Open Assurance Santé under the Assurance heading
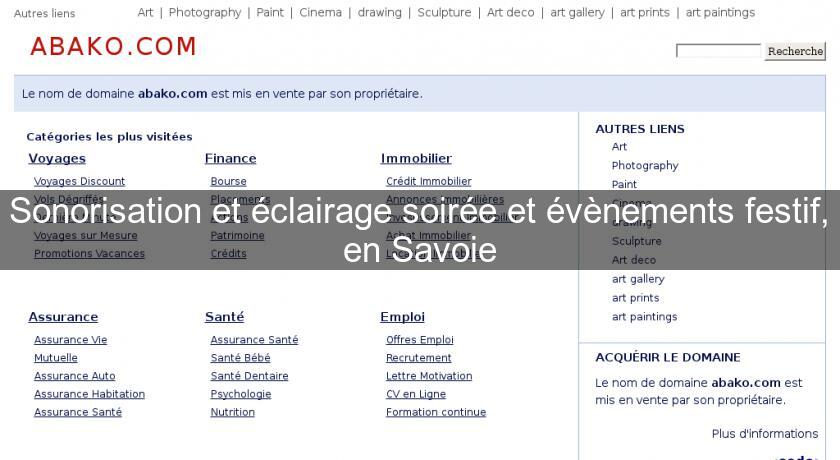Screen dimensions: 840x460 tap(78, 412)
